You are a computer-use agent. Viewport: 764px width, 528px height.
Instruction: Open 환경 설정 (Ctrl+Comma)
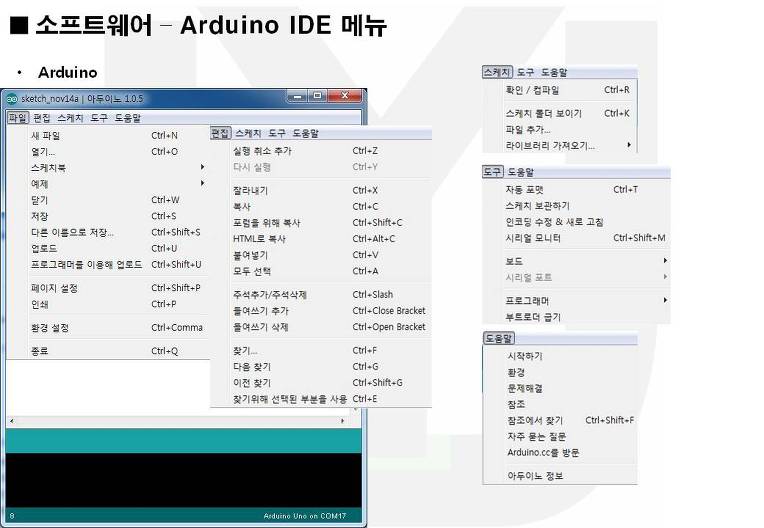click(x=108, y=328)
